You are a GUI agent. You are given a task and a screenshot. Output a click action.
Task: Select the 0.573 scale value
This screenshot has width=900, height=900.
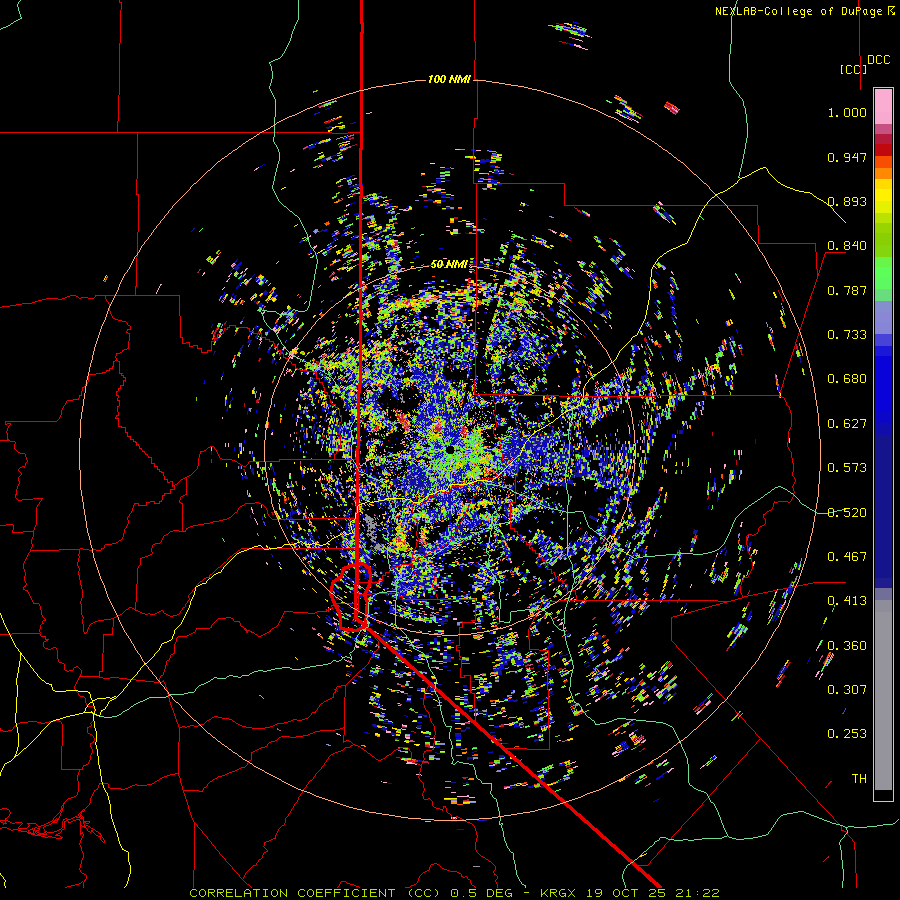847,468
